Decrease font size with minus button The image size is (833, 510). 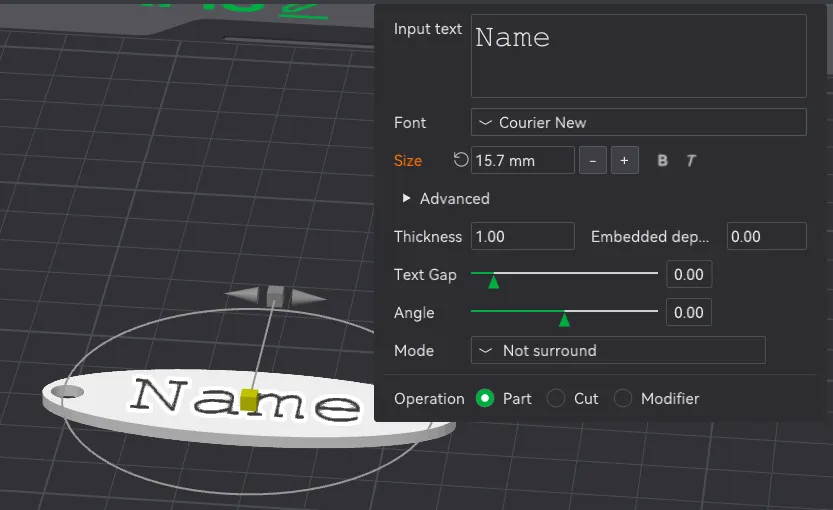pyautogui.click(x=593, y=160)
